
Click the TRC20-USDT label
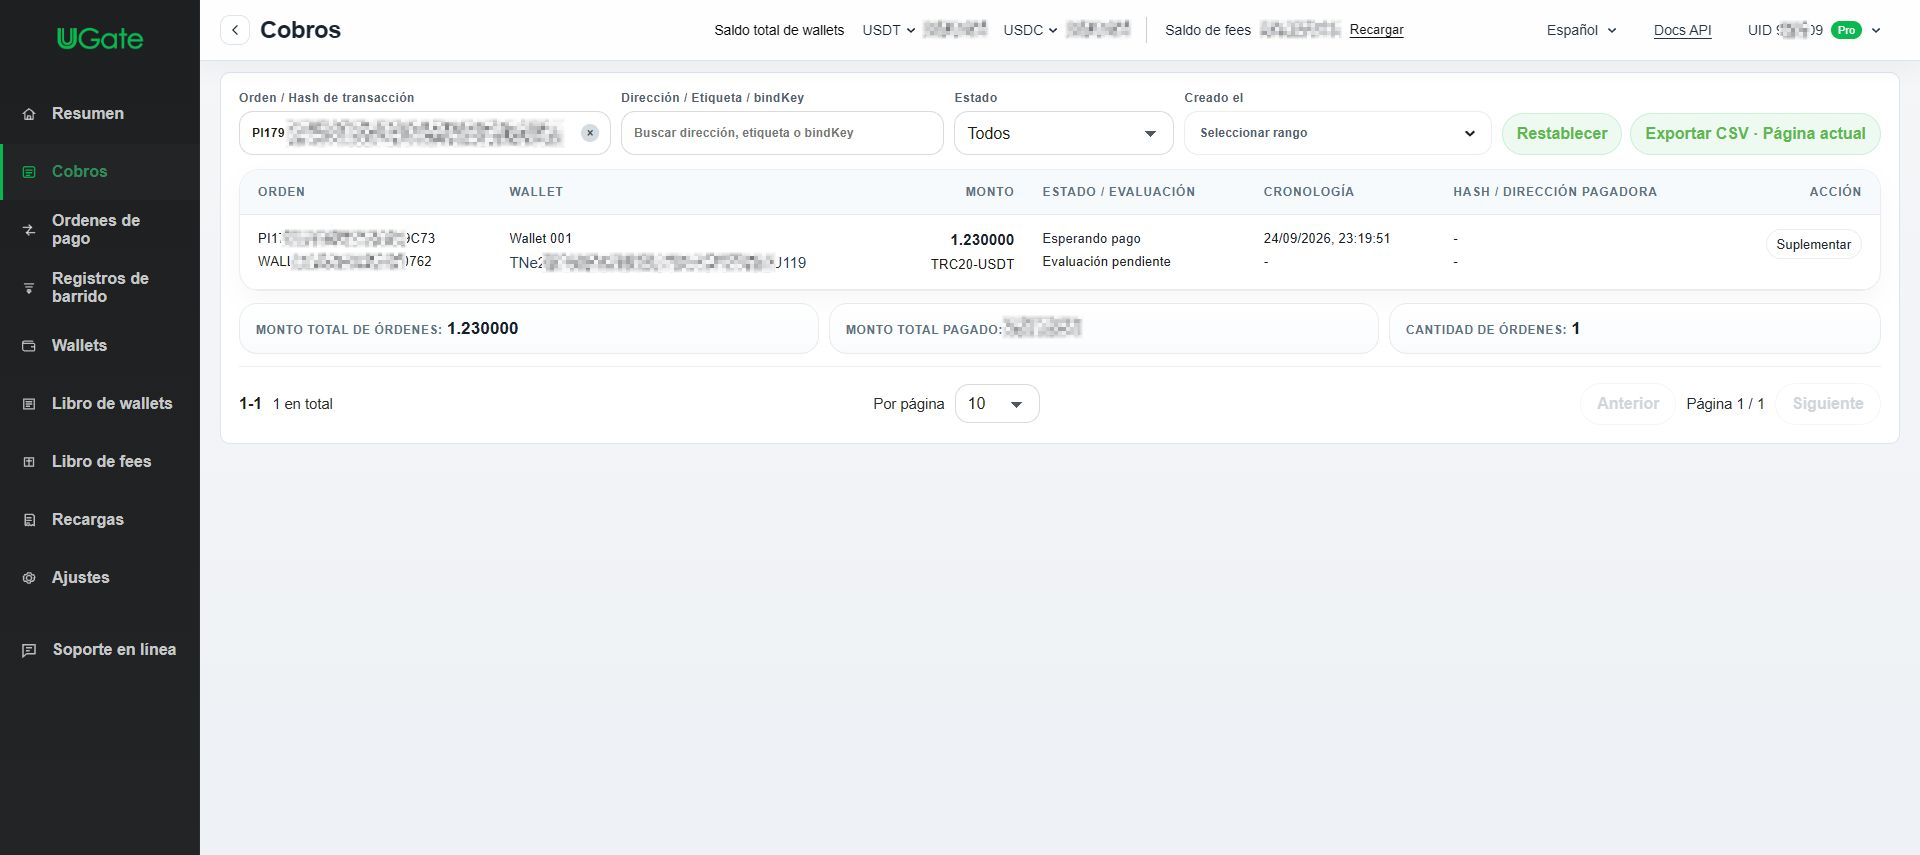pyautogui.click(x=972, y=265)
